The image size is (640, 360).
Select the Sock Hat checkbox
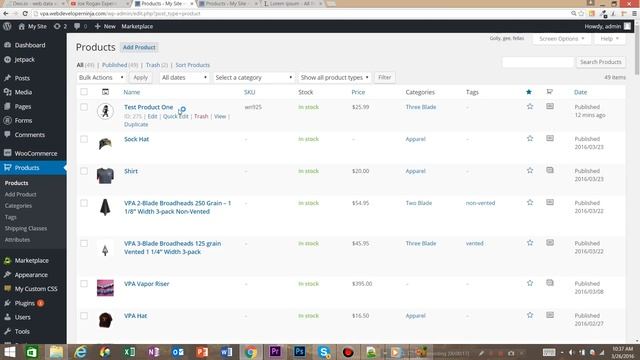[84, 139]
